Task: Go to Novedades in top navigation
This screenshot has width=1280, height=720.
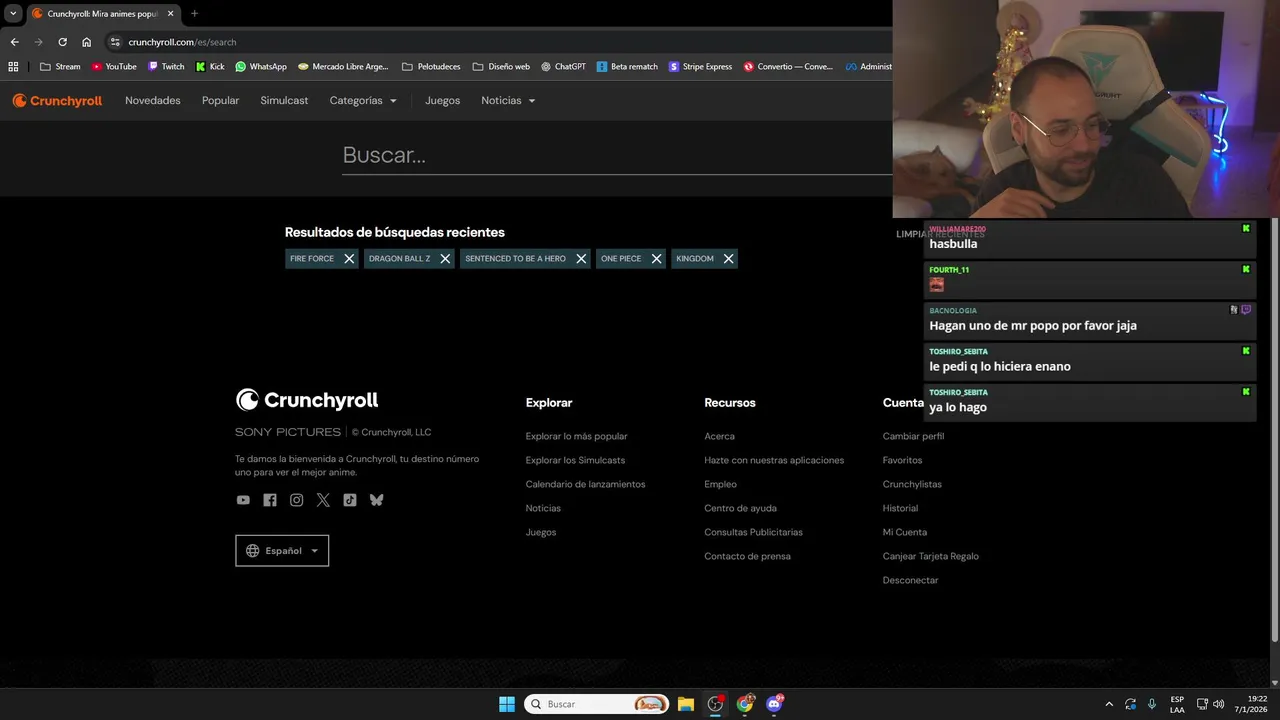Action: [x=153, y=101]
